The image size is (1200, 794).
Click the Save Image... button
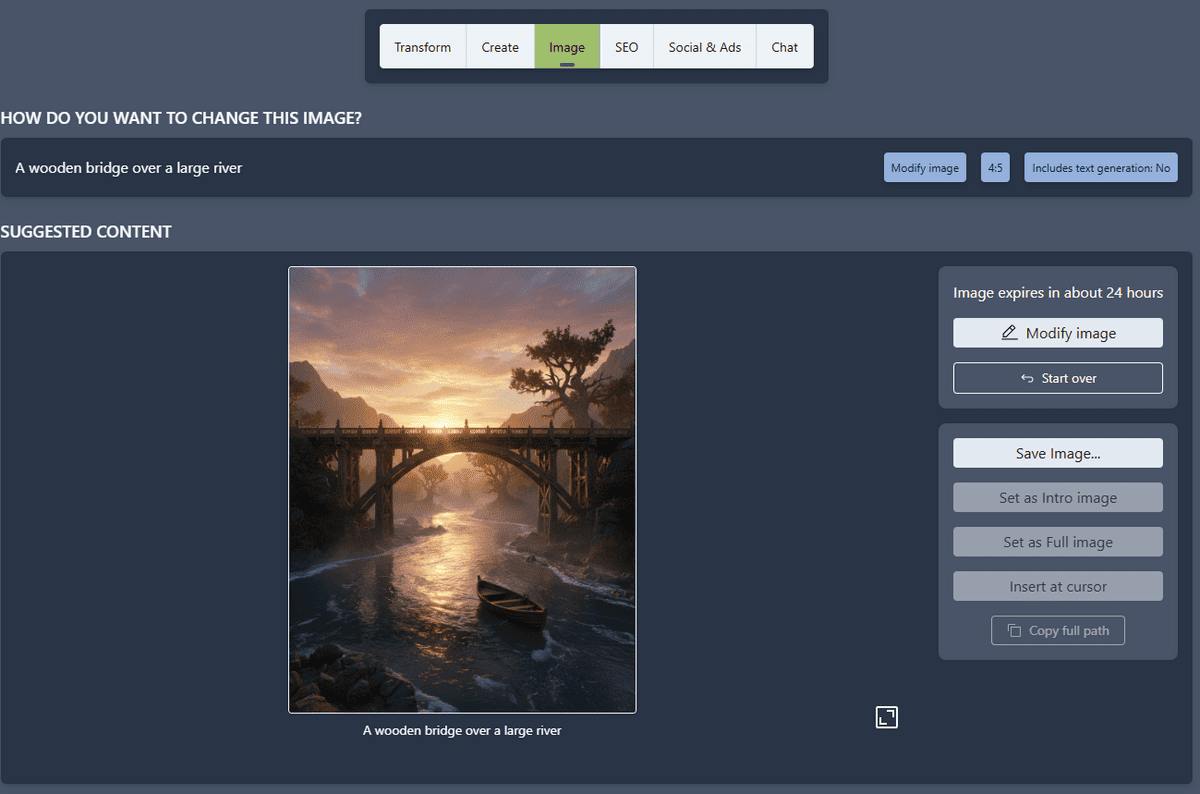click(x=1057, y=453)
